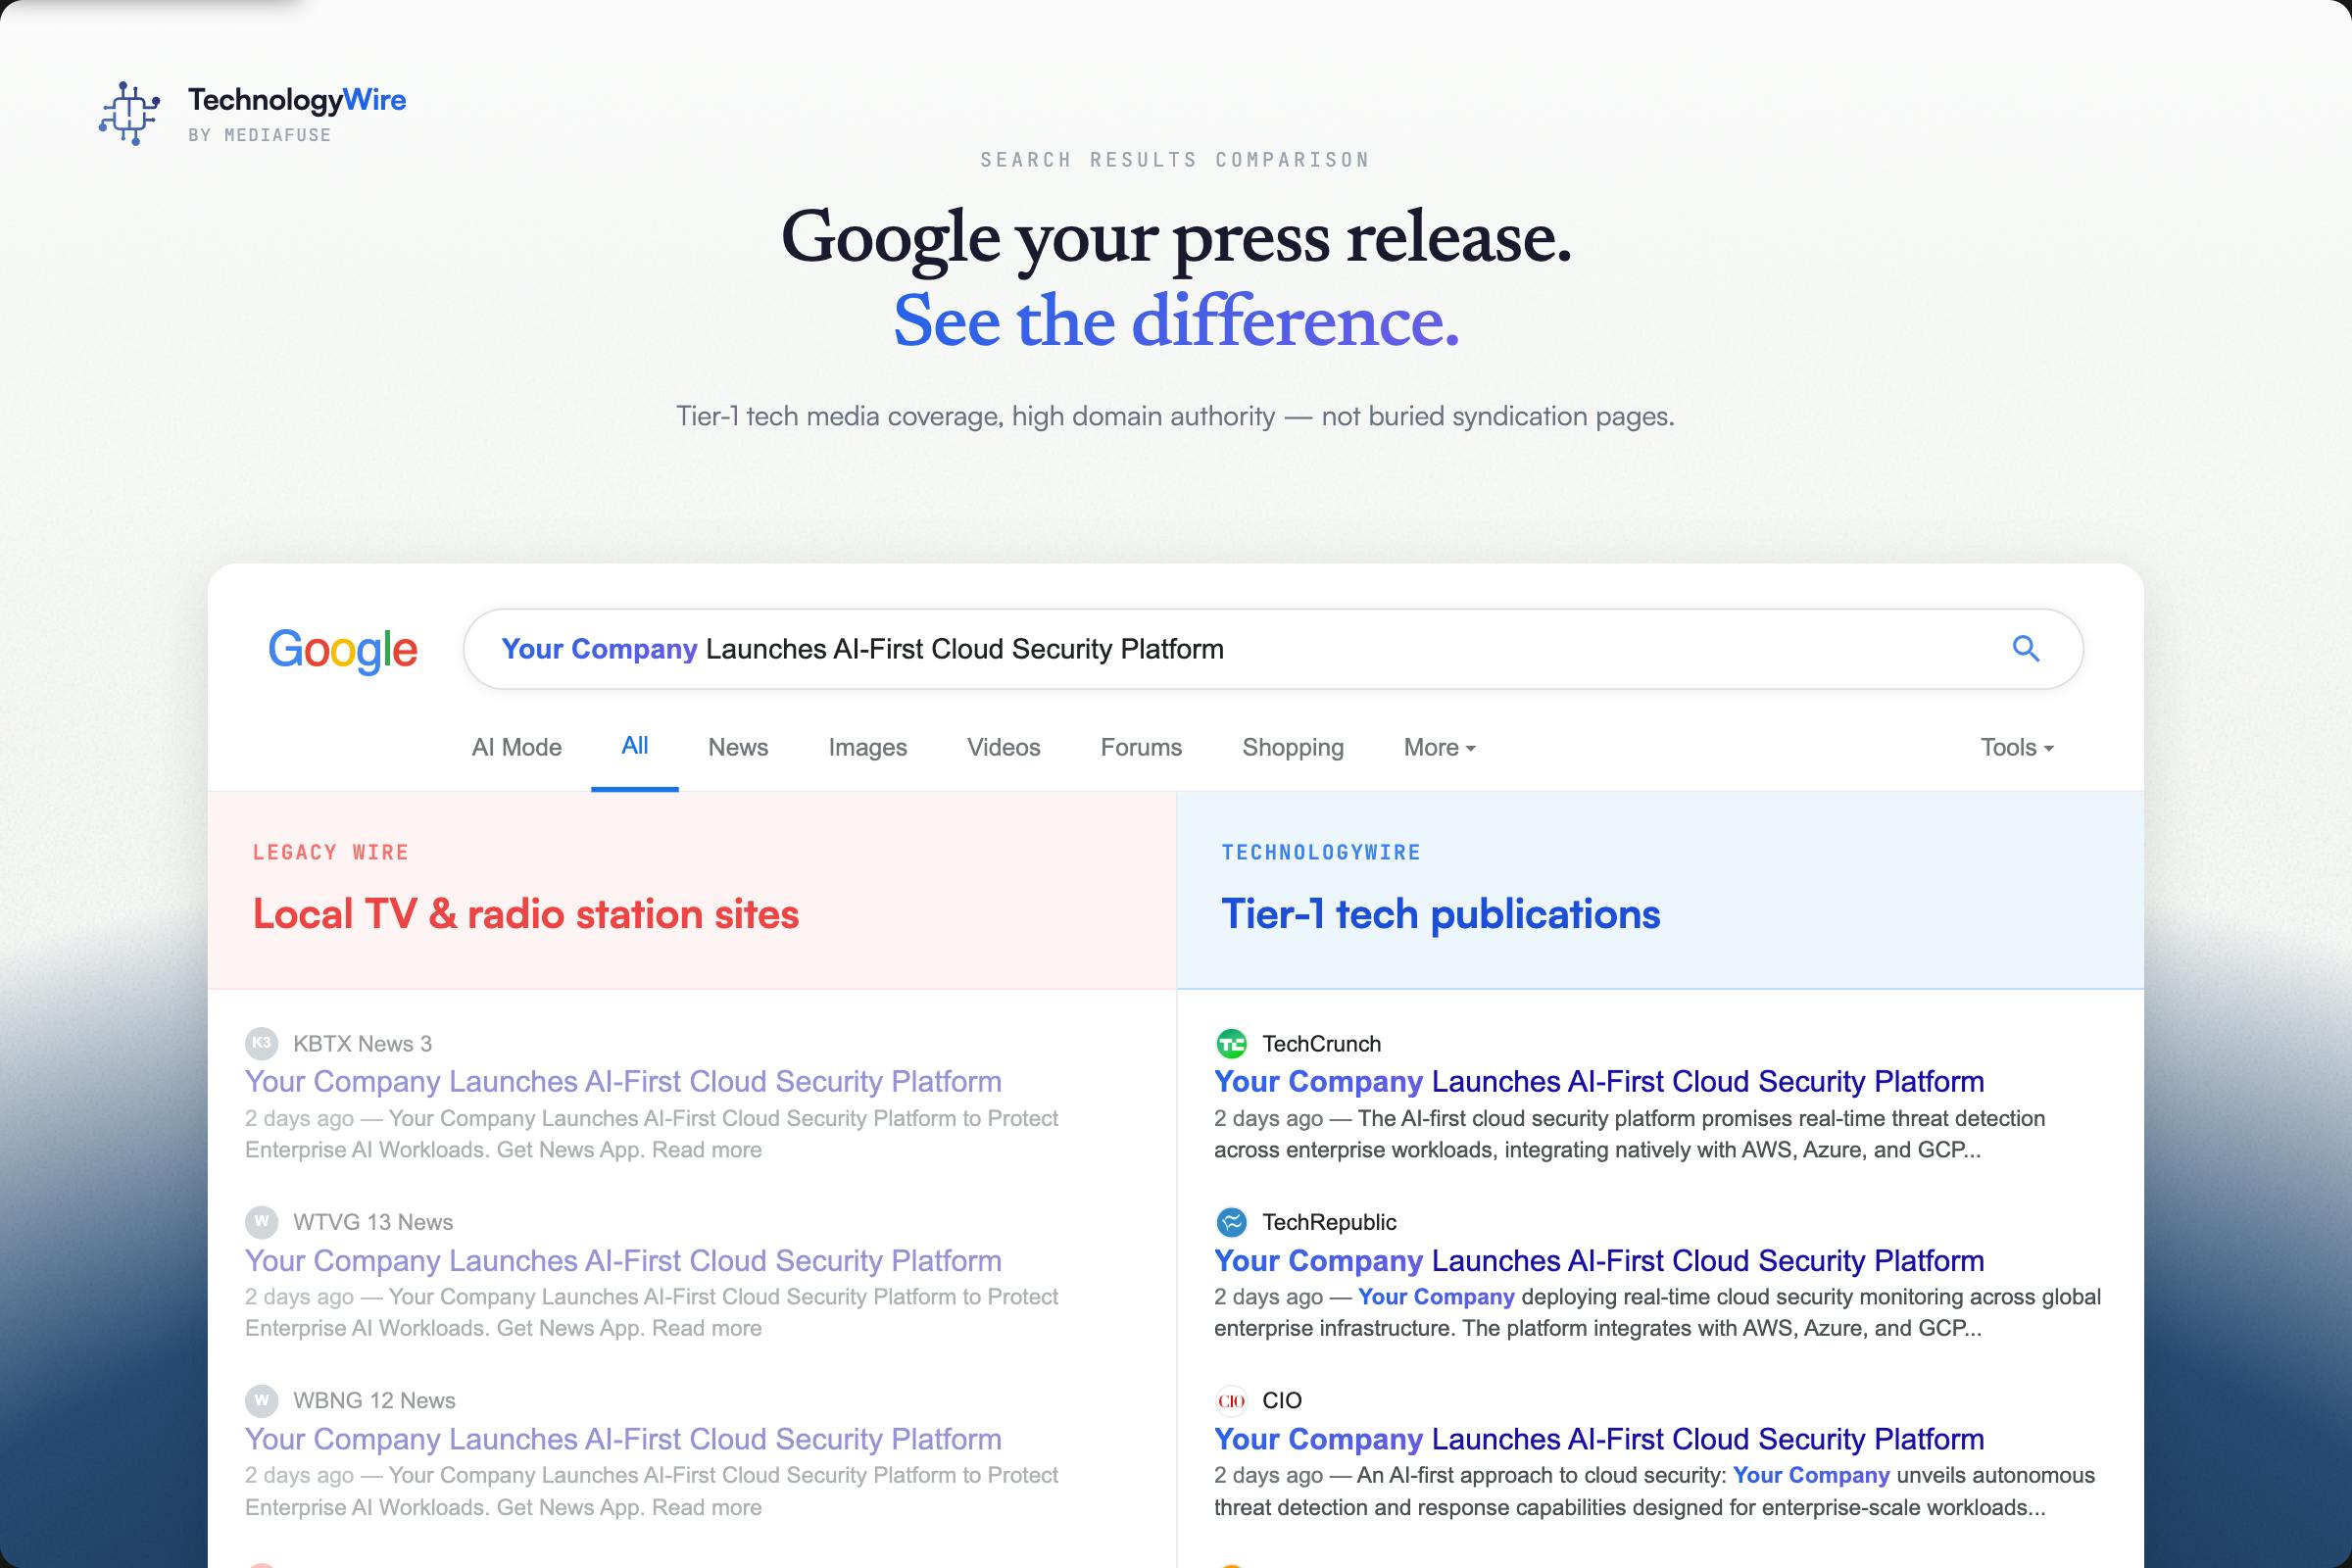This screenshot has height=1568, width=2352.
Task: Expand the More dropdown
Action: click(1439, 747)
